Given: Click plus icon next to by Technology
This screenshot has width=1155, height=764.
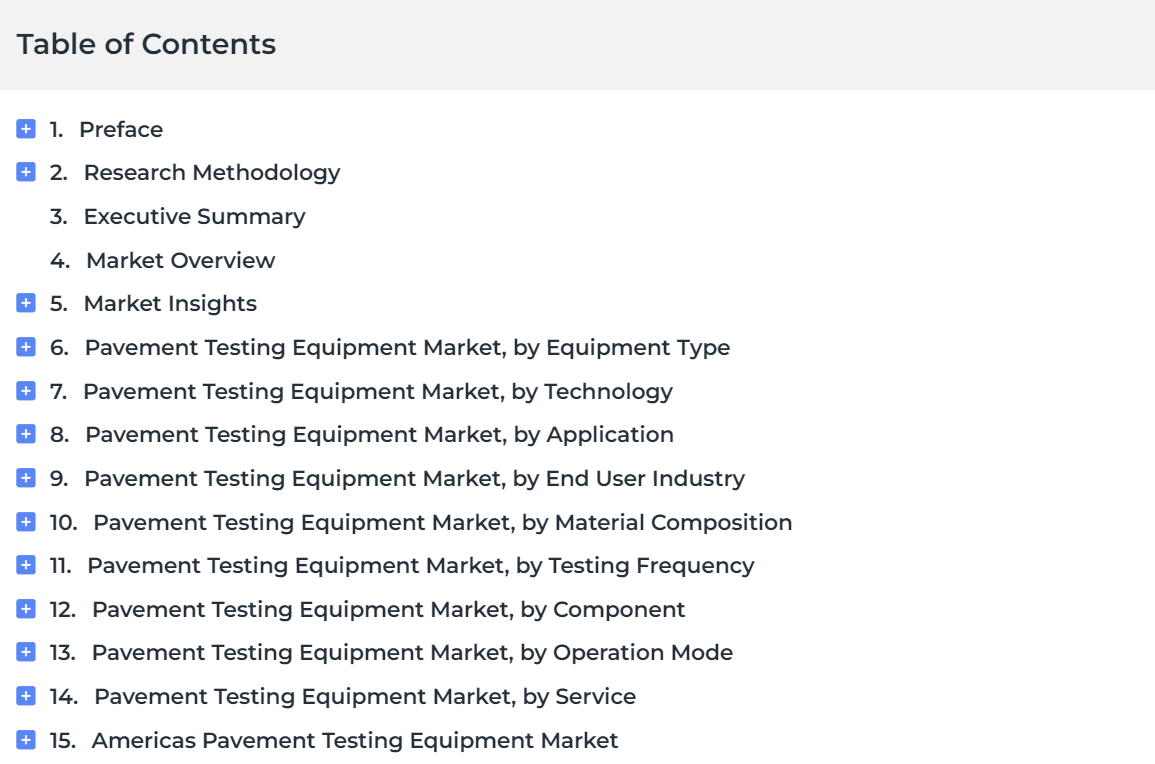Looking at the screenshot, I should tap(26, 390).
